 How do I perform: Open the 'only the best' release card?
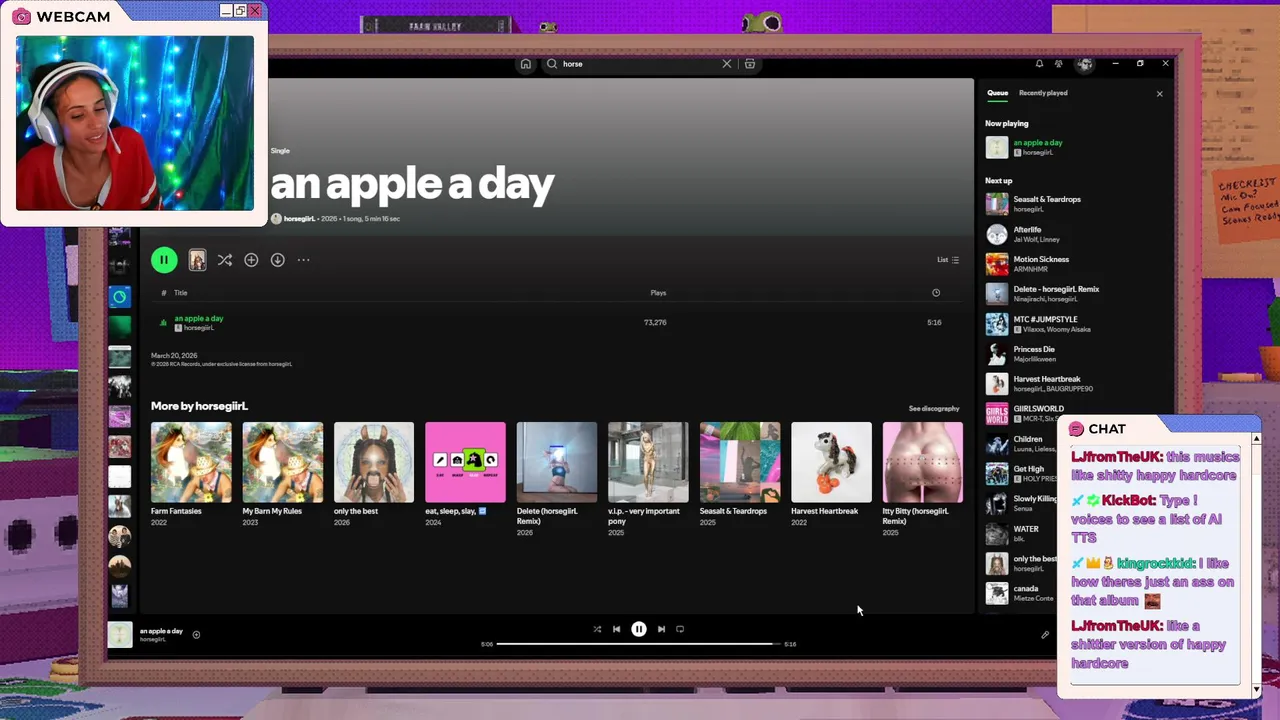(x=374, y=475)
